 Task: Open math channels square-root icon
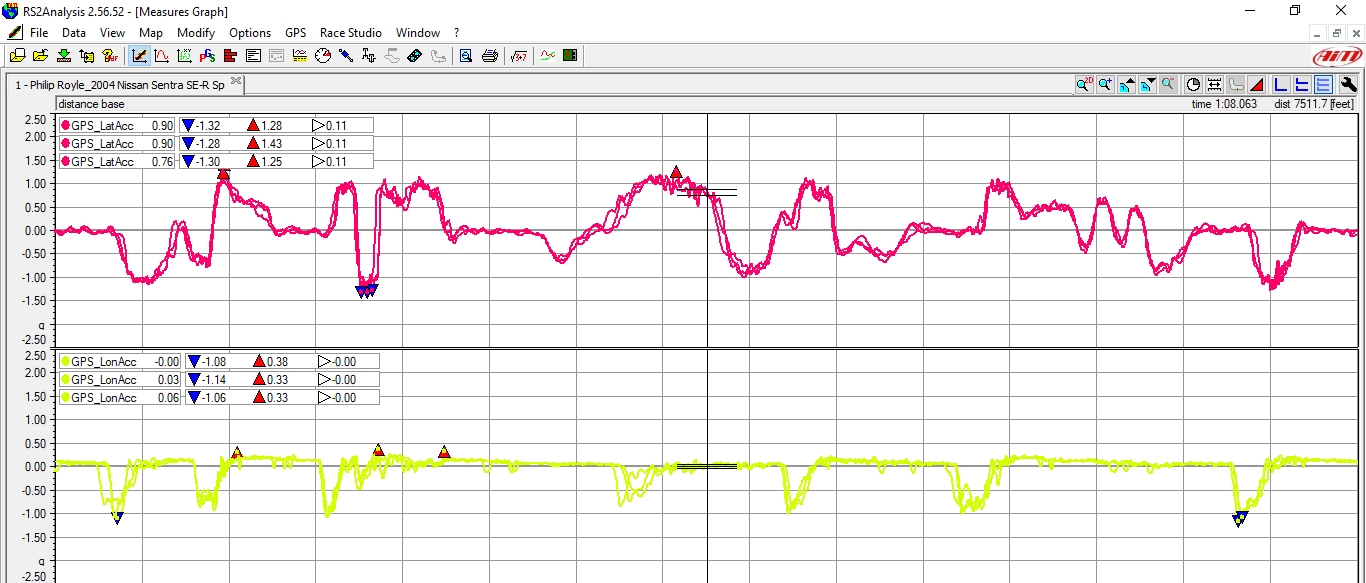tap(519, 56)
